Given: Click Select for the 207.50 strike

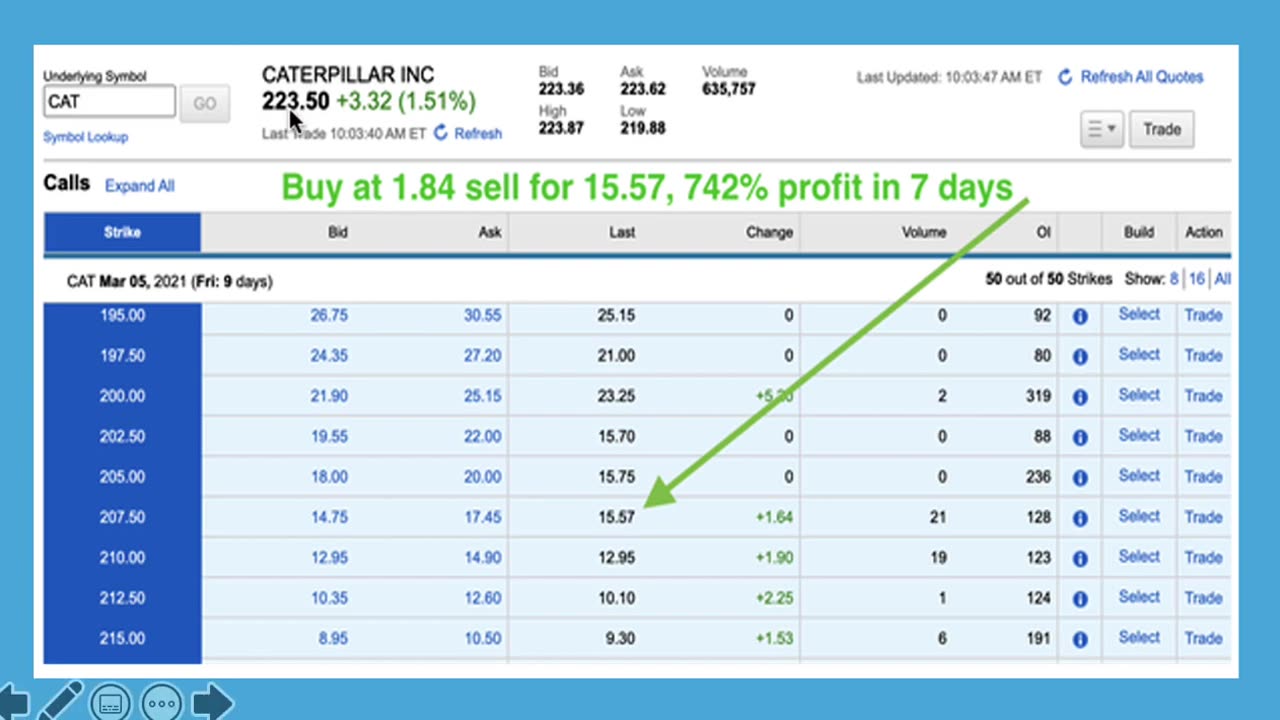Looking at the screenshot, I should click(1139, 516).
